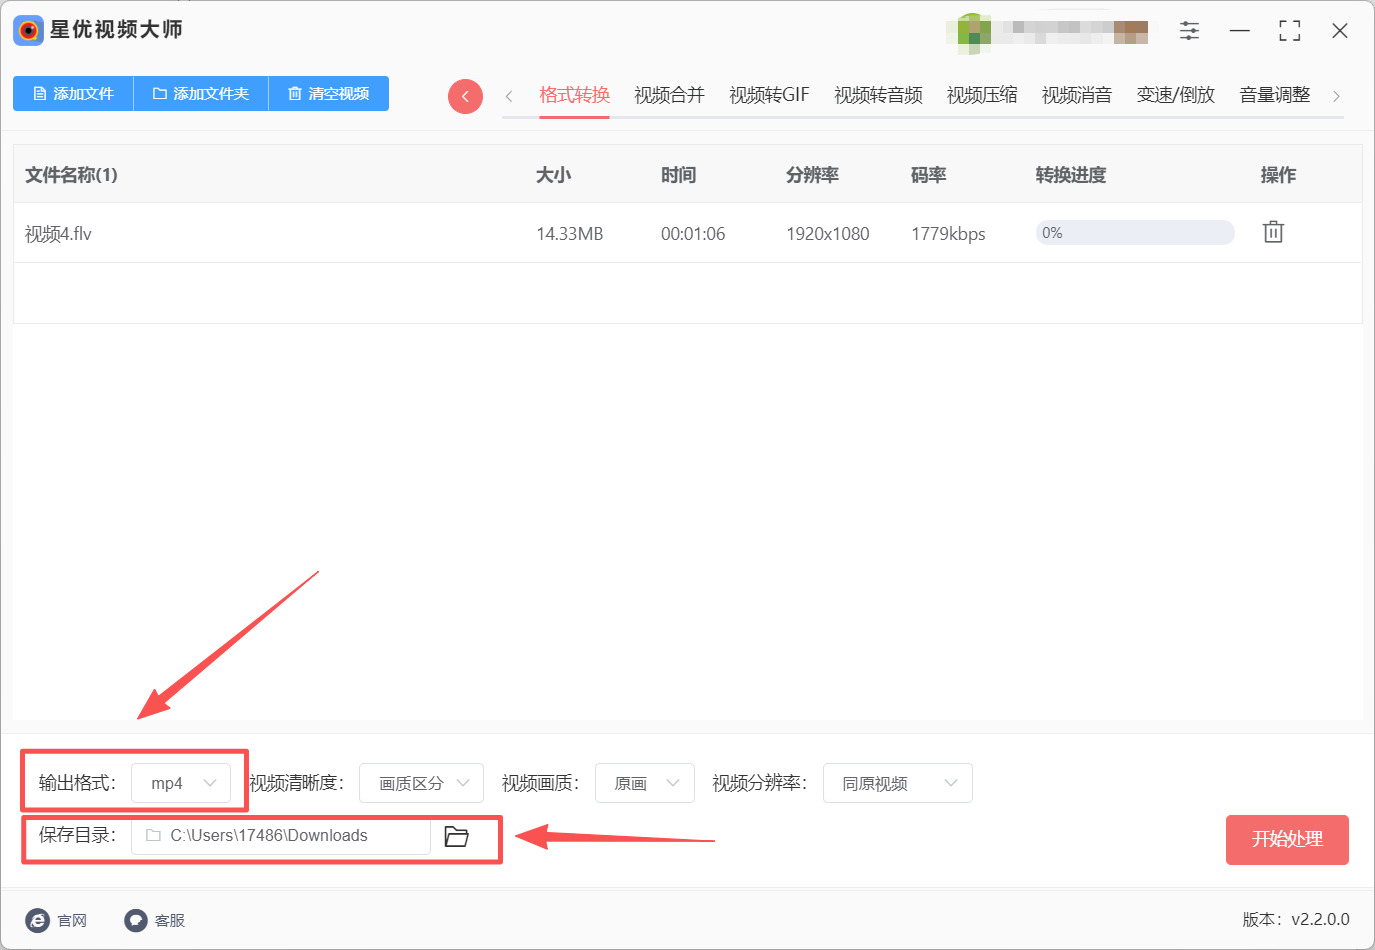Open the settings sliders icon in title bar
The width and height of the screenshot is (1375, 950).
[1189, 31]
